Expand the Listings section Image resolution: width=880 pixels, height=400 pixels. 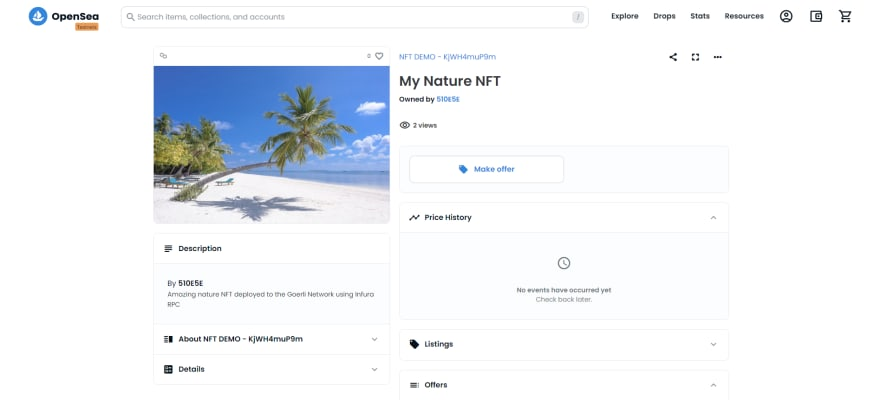click(x=713, y=344)
